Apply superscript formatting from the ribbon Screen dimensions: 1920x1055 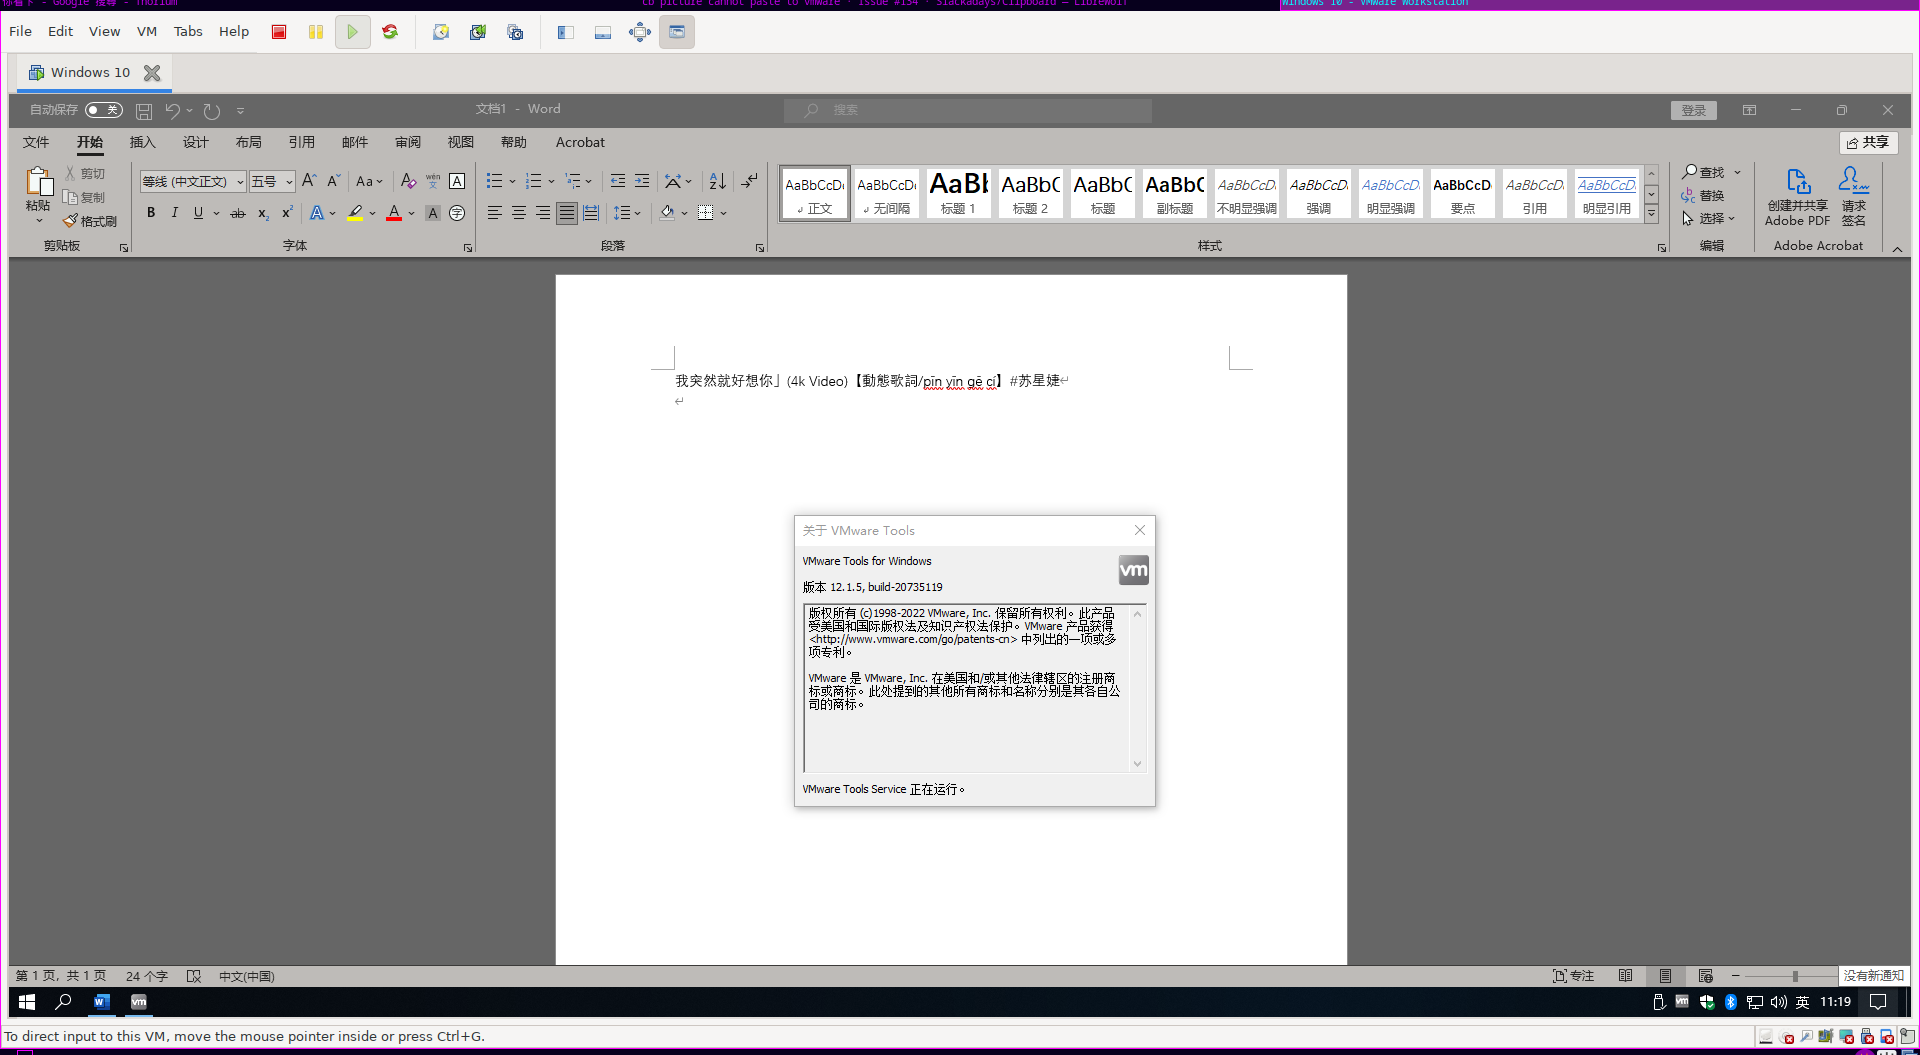coord(286,213)
